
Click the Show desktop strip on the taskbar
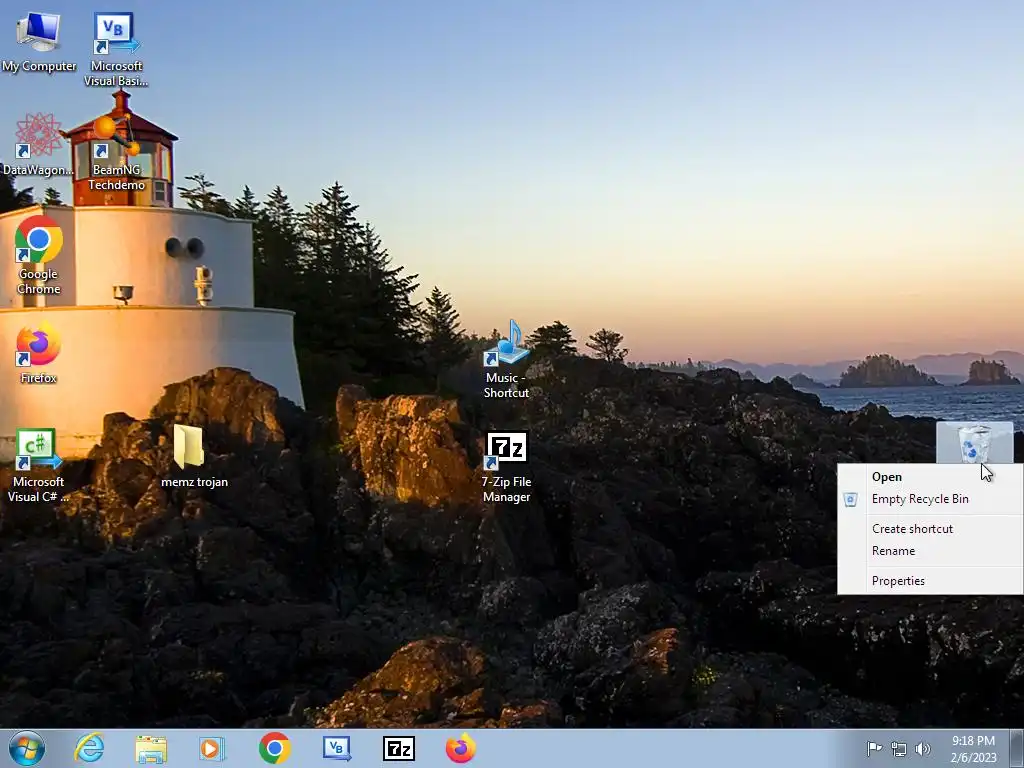[x=1017, y=748]
